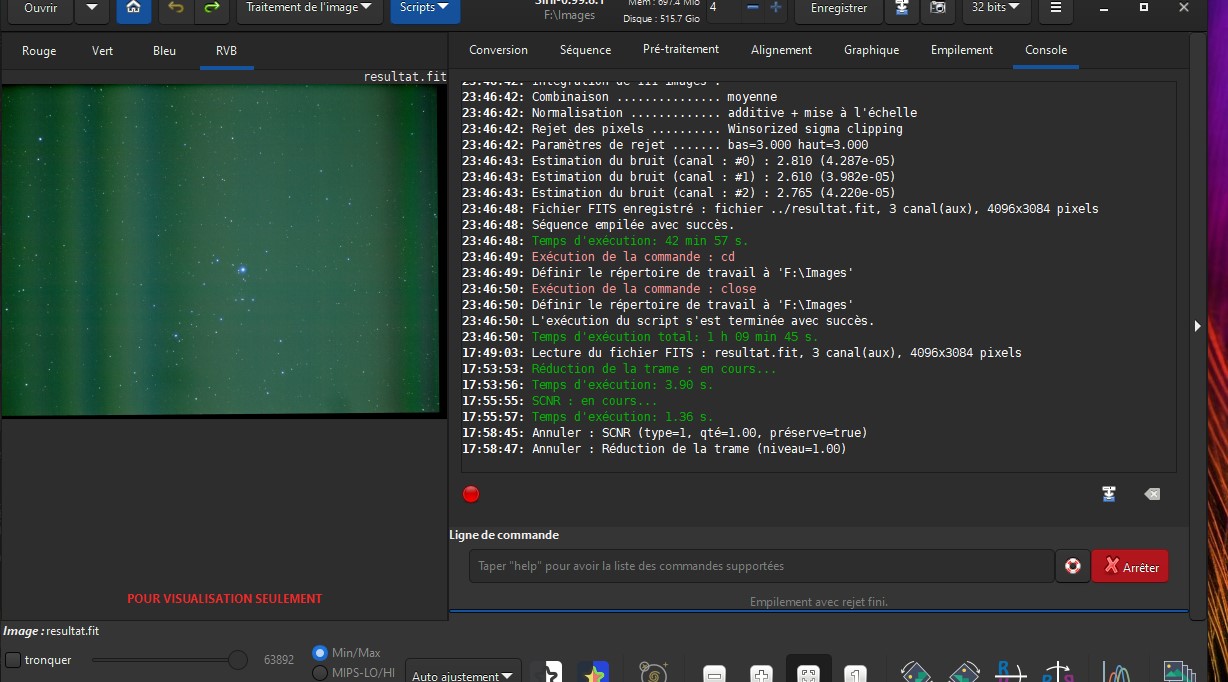The height and width of the screenshot is (682, 1228).
Task: Clear the console output icon
Action: click(x=1152, y=494)
